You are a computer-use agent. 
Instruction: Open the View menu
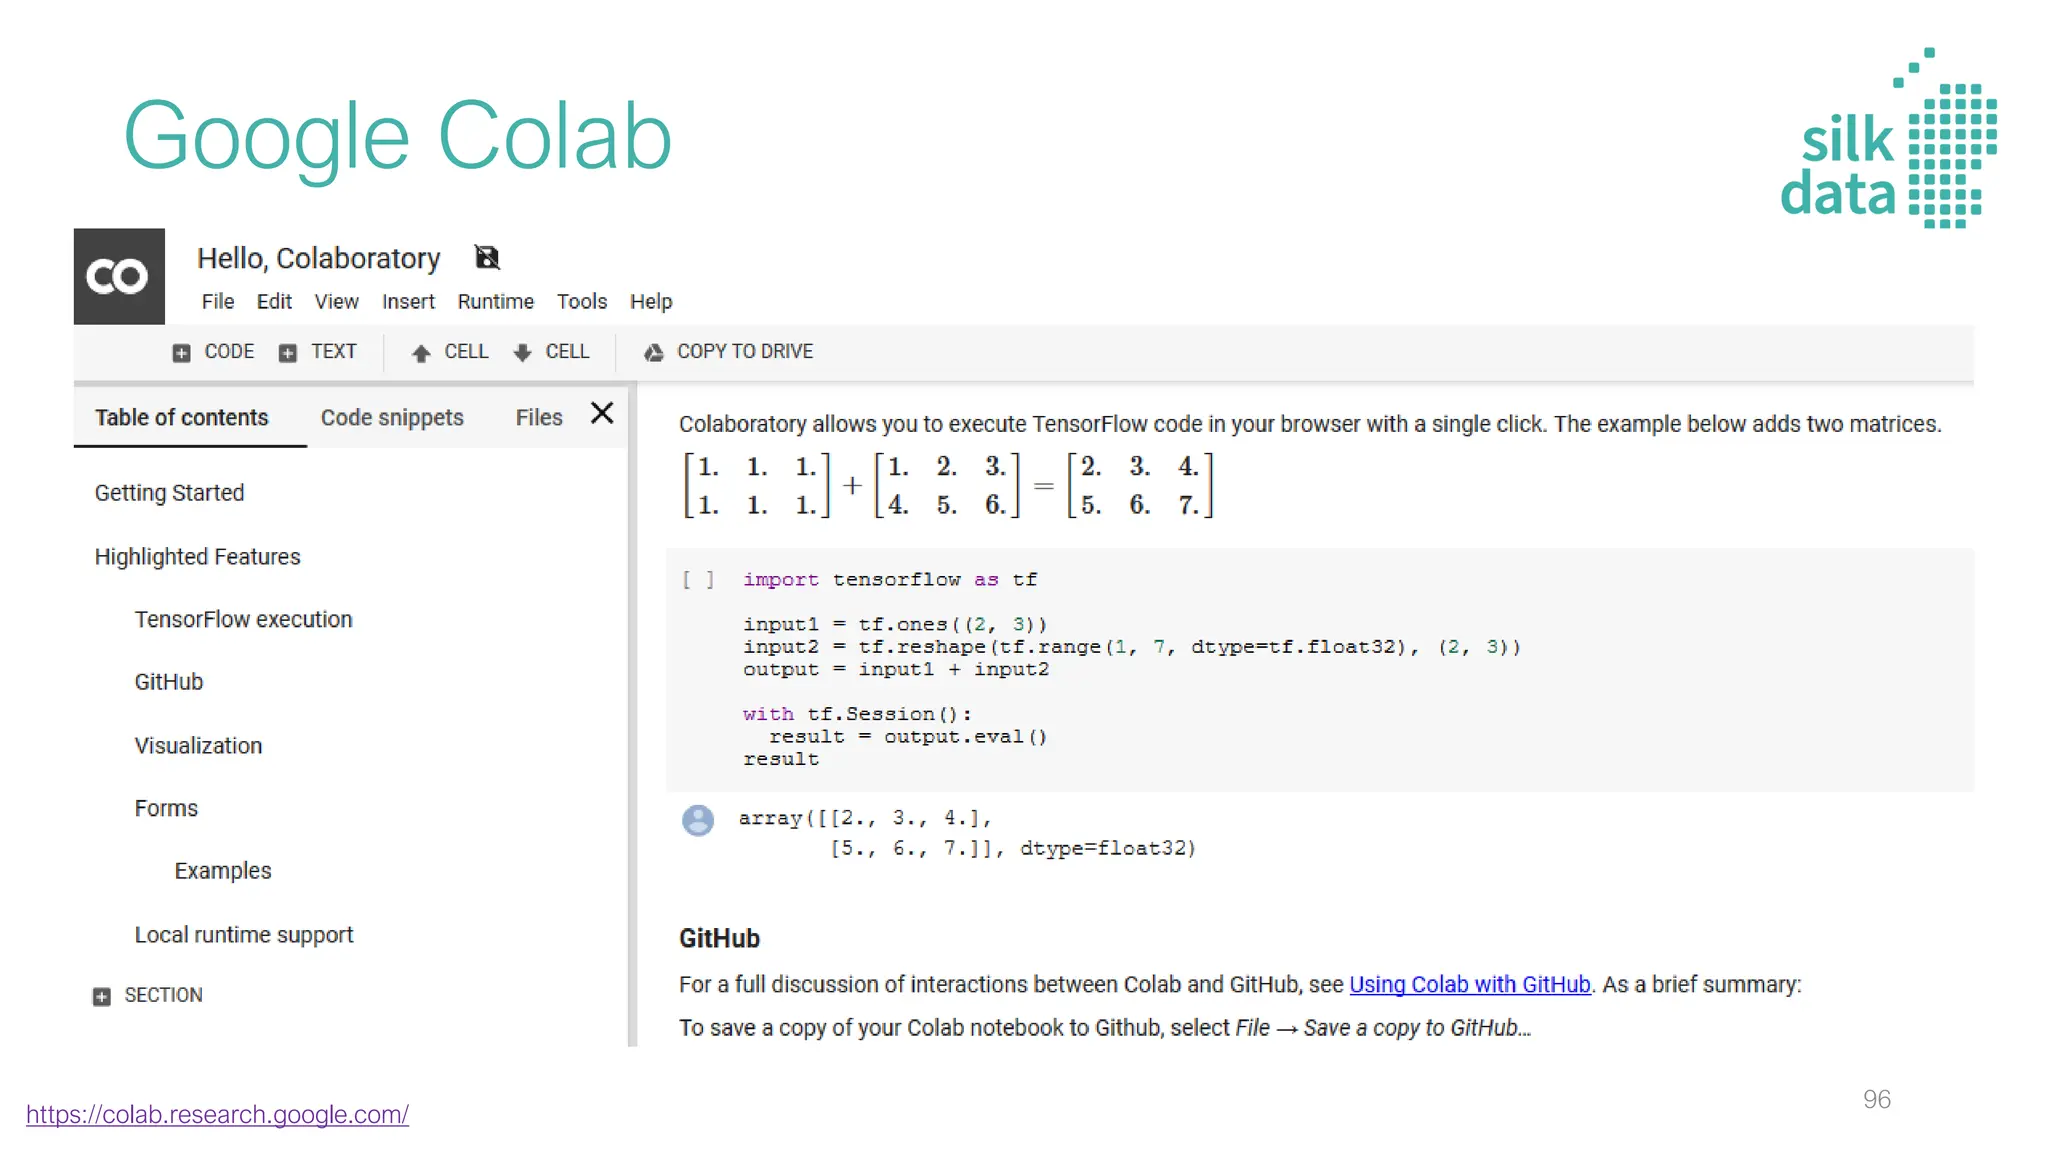[336, 301]
